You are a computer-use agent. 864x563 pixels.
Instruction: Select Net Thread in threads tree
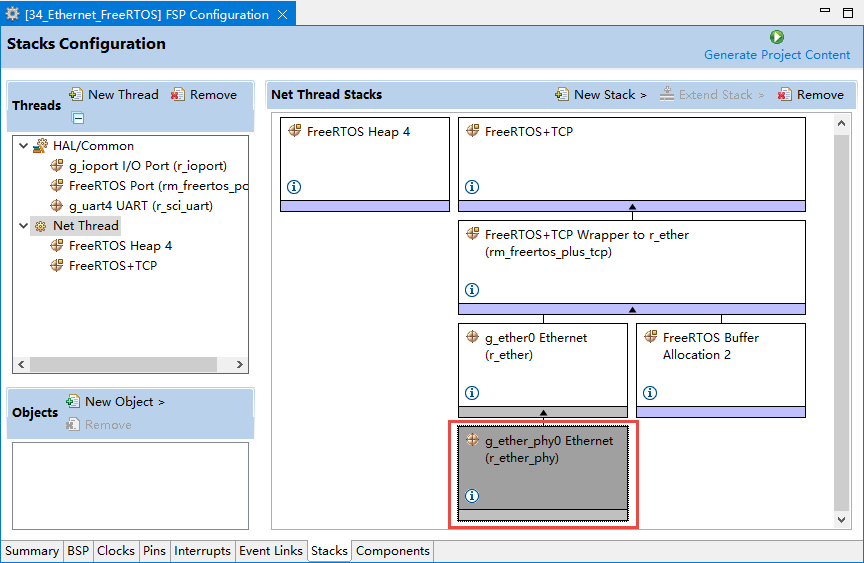86,226
